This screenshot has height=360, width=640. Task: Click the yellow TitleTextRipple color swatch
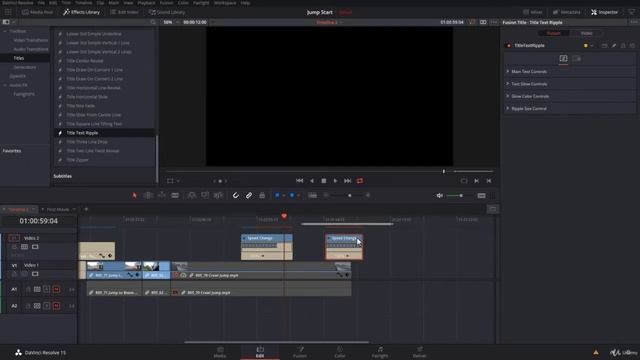pyautogui.click(x=586, y=46)
